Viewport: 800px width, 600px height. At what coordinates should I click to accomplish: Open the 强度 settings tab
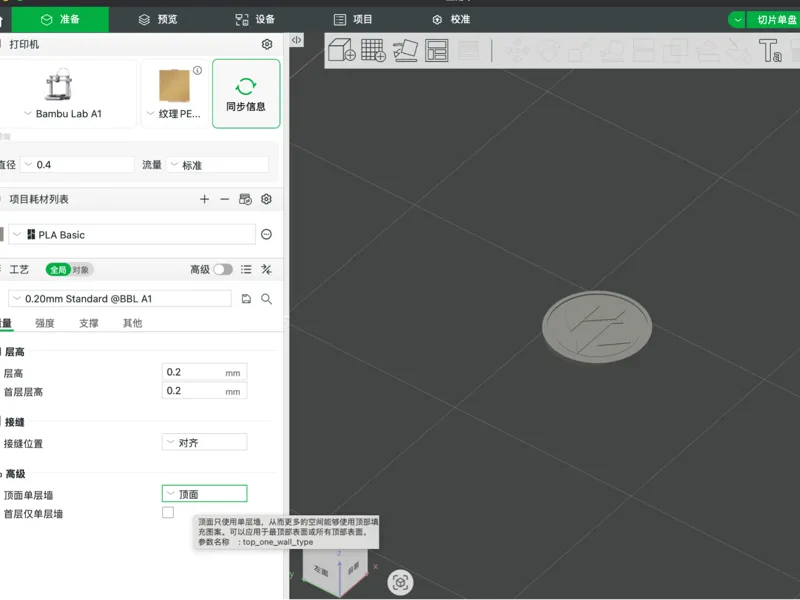[44, 323]
